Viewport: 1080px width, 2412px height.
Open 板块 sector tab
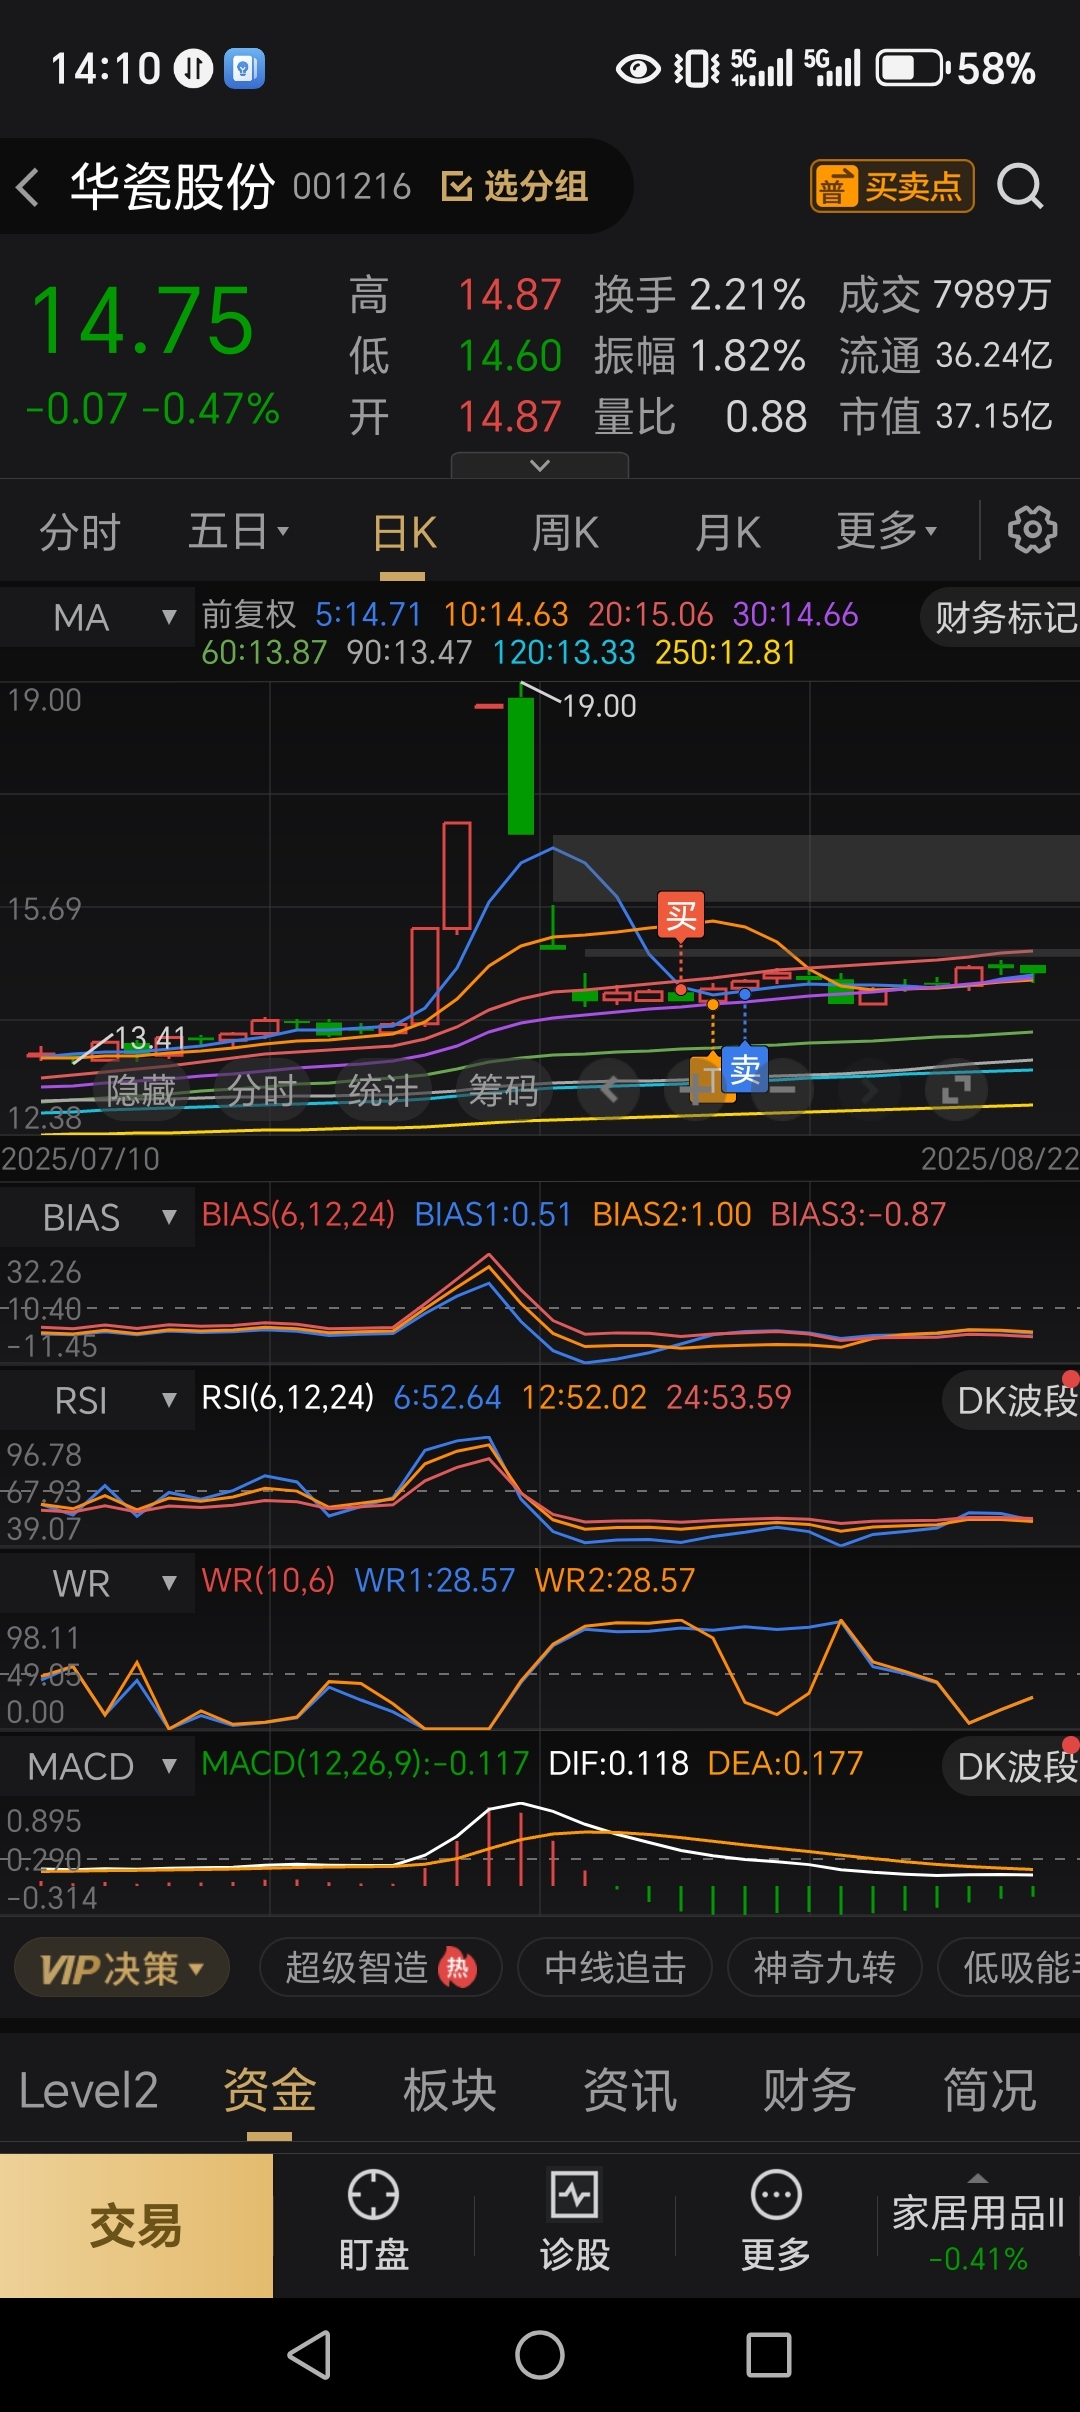pos(449,2090)
